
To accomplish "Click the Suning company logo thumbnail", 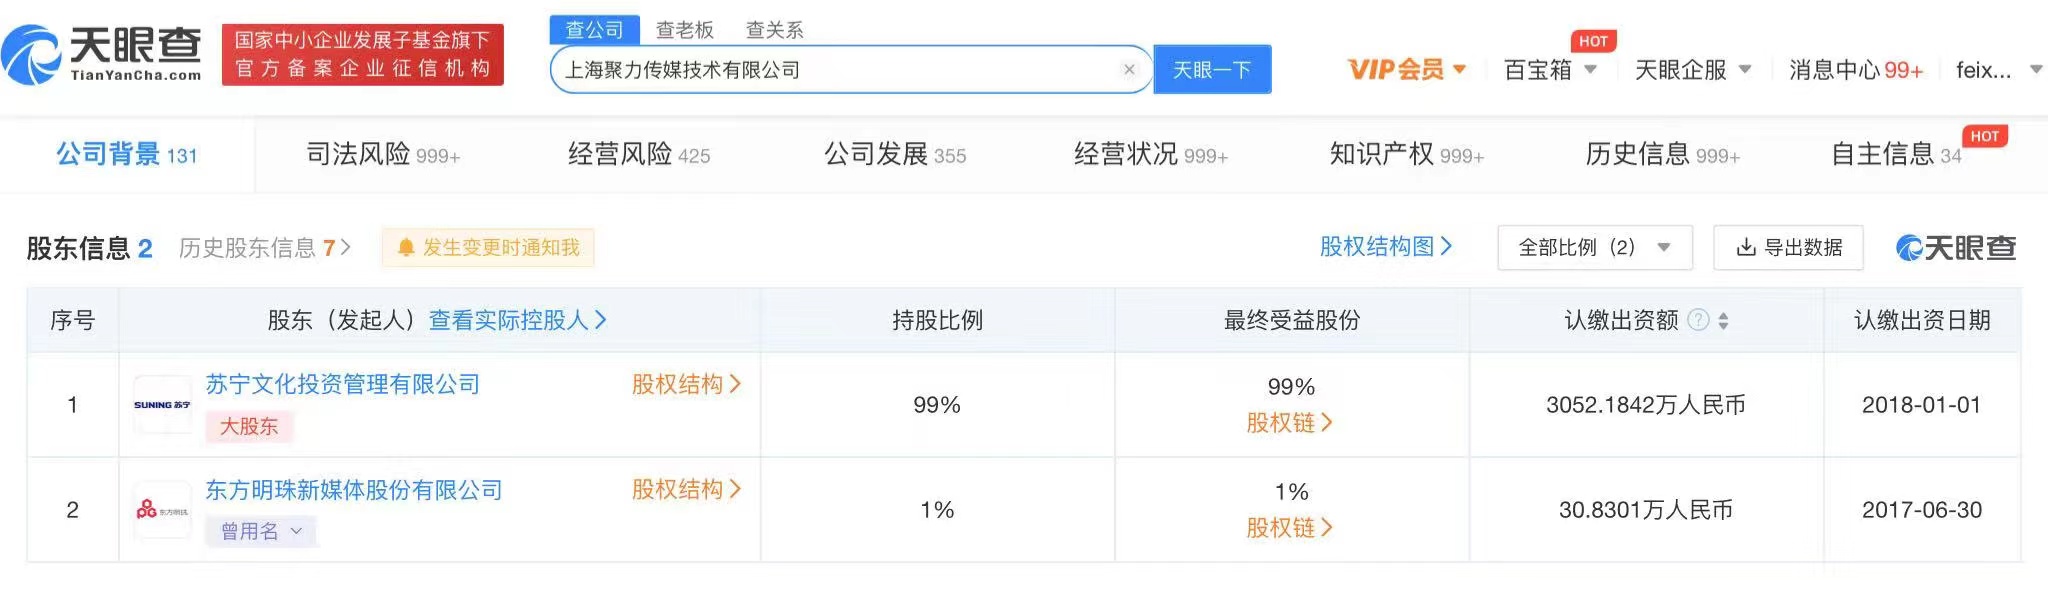I will pos(162,405).
